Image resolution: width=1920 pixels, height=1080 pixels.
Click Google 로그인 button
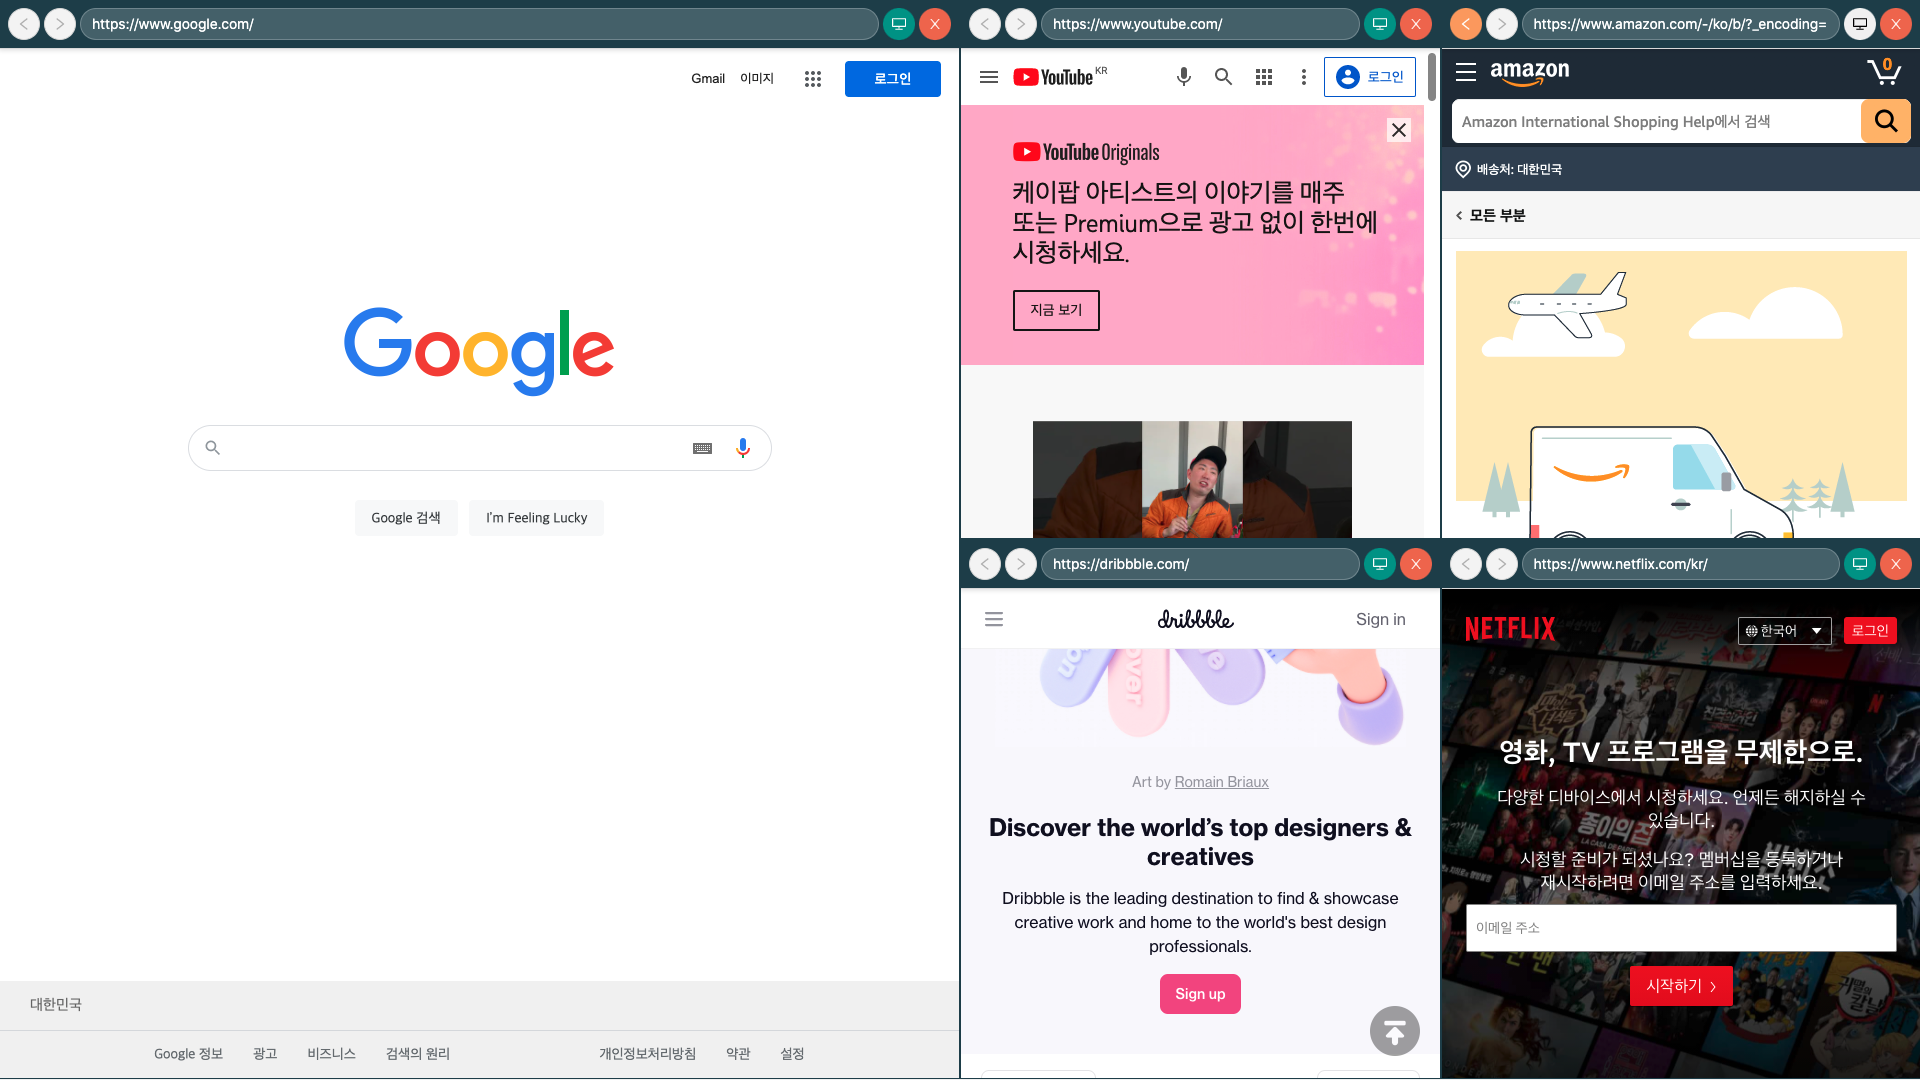tap(893, 79)
